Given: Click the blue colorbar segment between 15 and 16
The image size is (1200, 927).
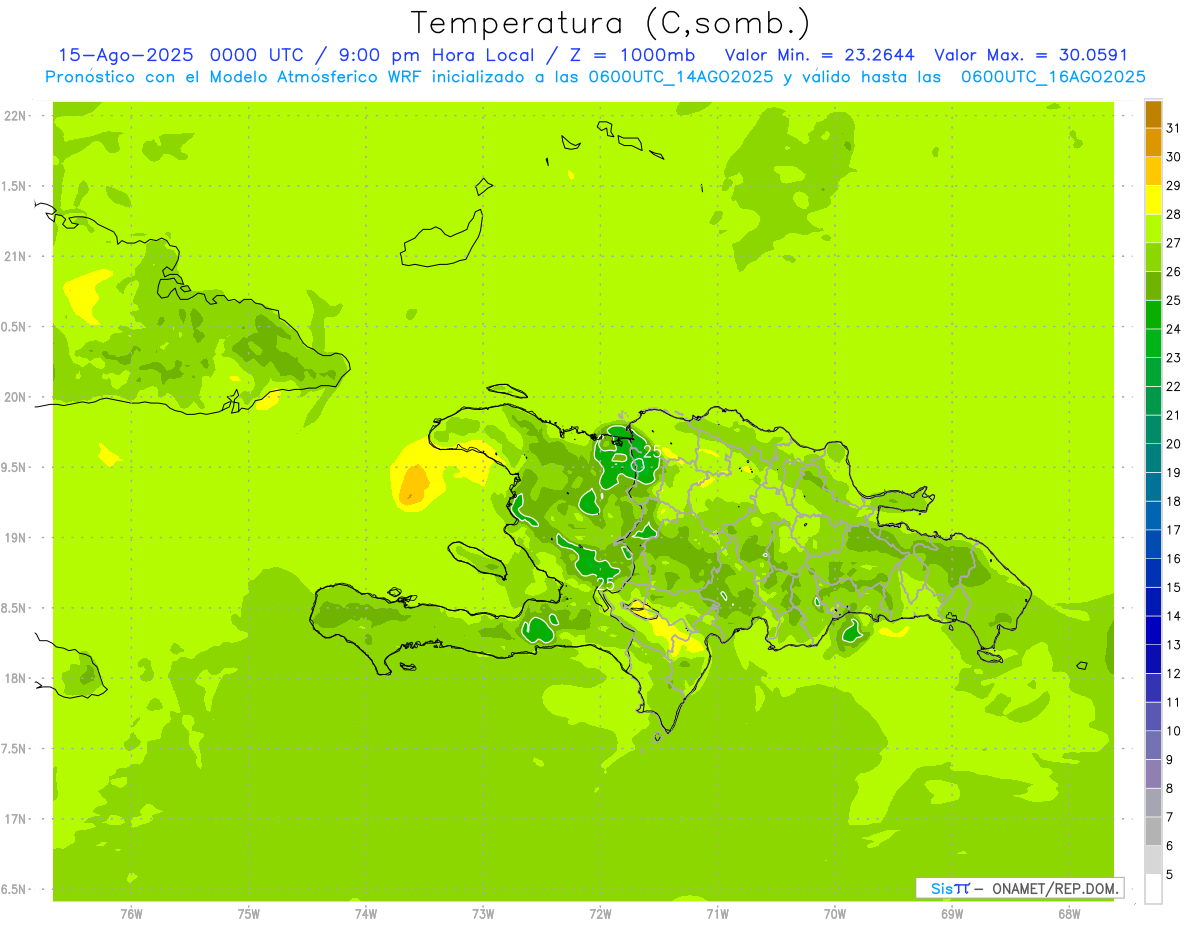Looking at the screenshot, I should pos(1153,573).
